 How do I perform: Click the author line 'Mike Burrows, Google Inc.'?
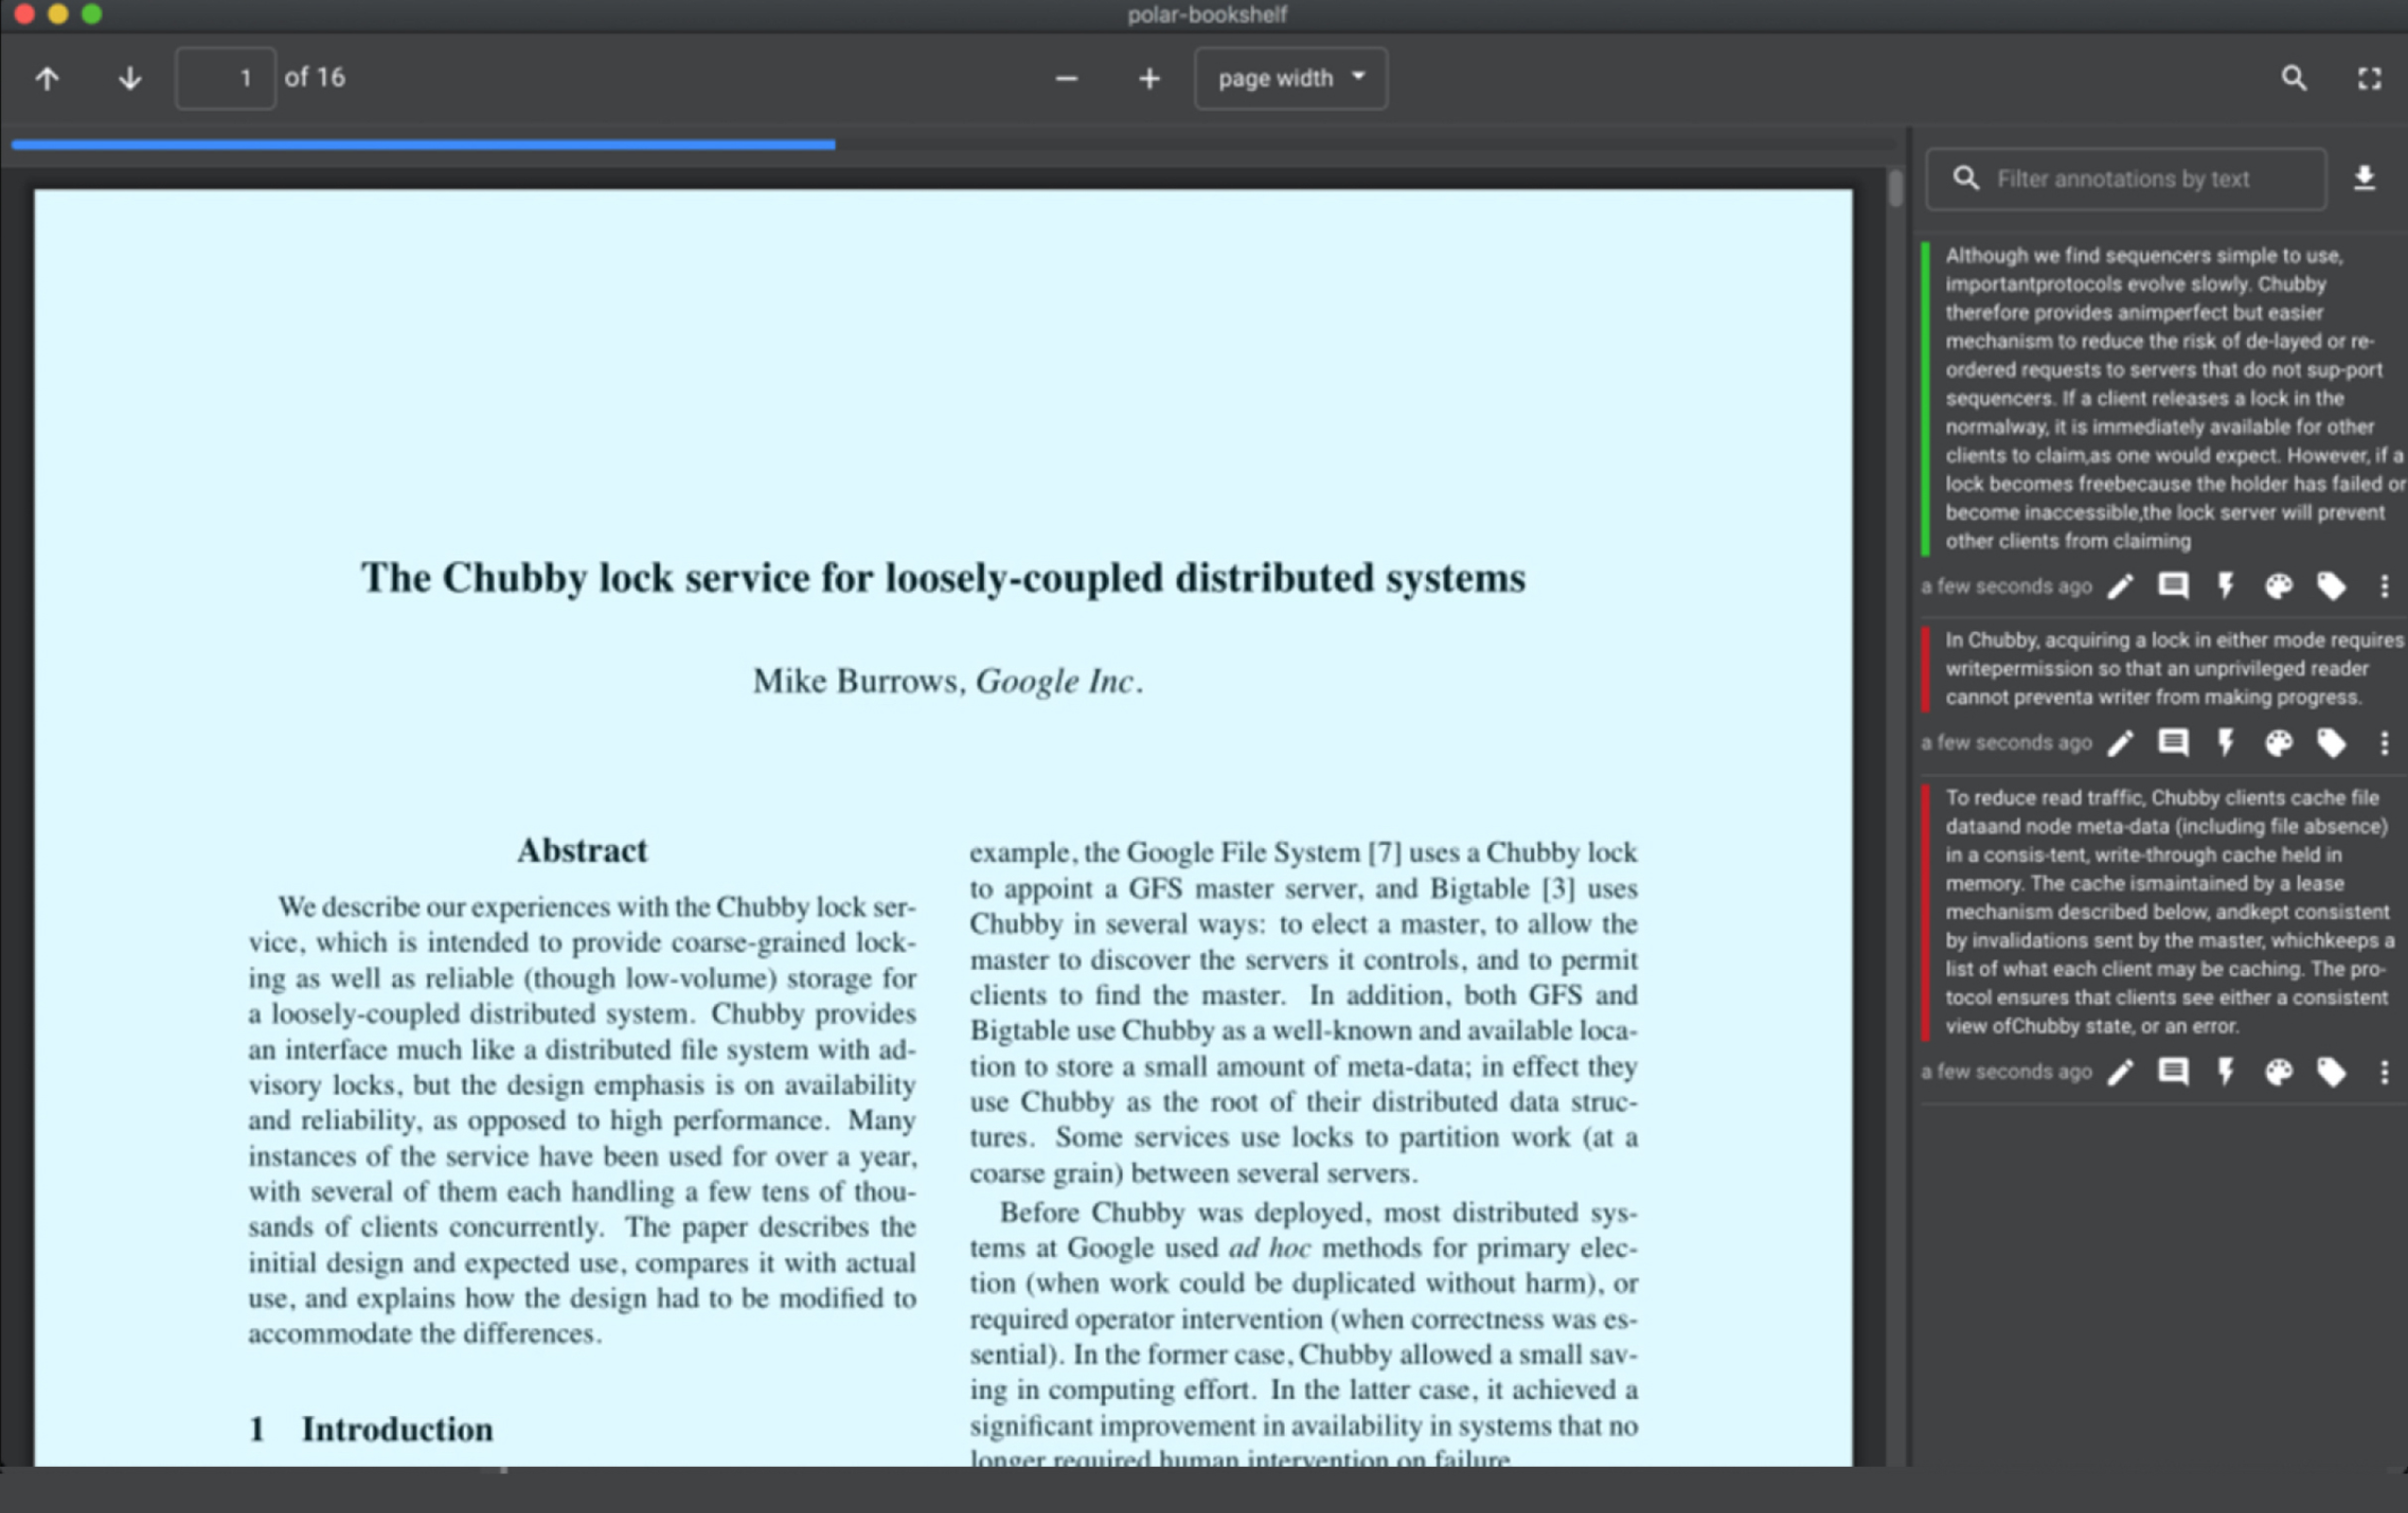coord(947,681)
